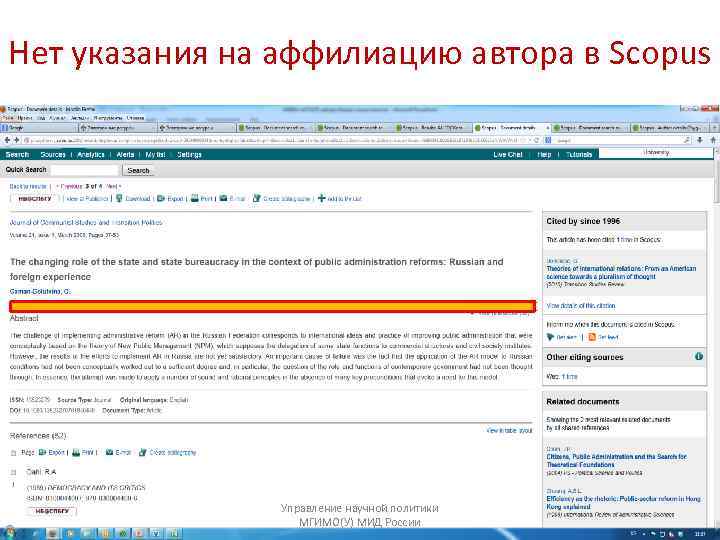
Task: Click the taskbar clock
Action: (700, 534)
